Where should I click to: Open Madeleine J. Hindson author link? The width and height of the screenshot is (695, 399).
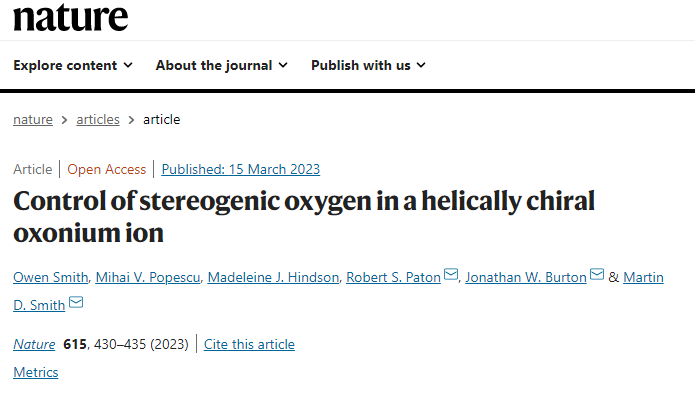[273, 278]
